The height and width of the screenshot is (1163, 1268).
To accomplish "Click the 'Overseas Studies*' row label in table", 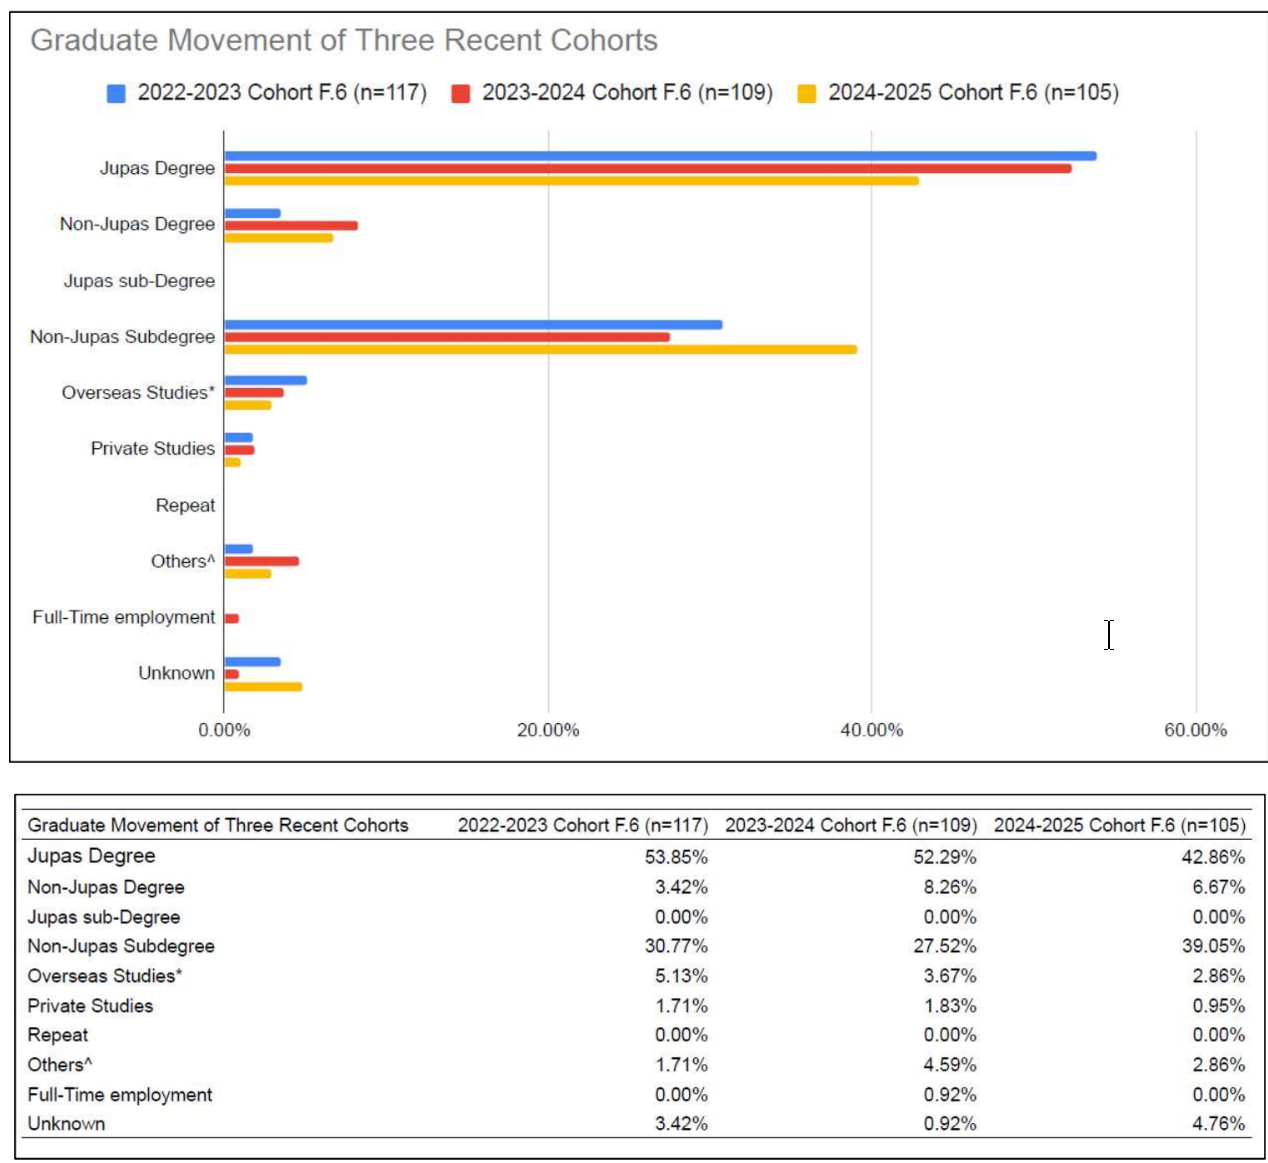I will [105, 976].
